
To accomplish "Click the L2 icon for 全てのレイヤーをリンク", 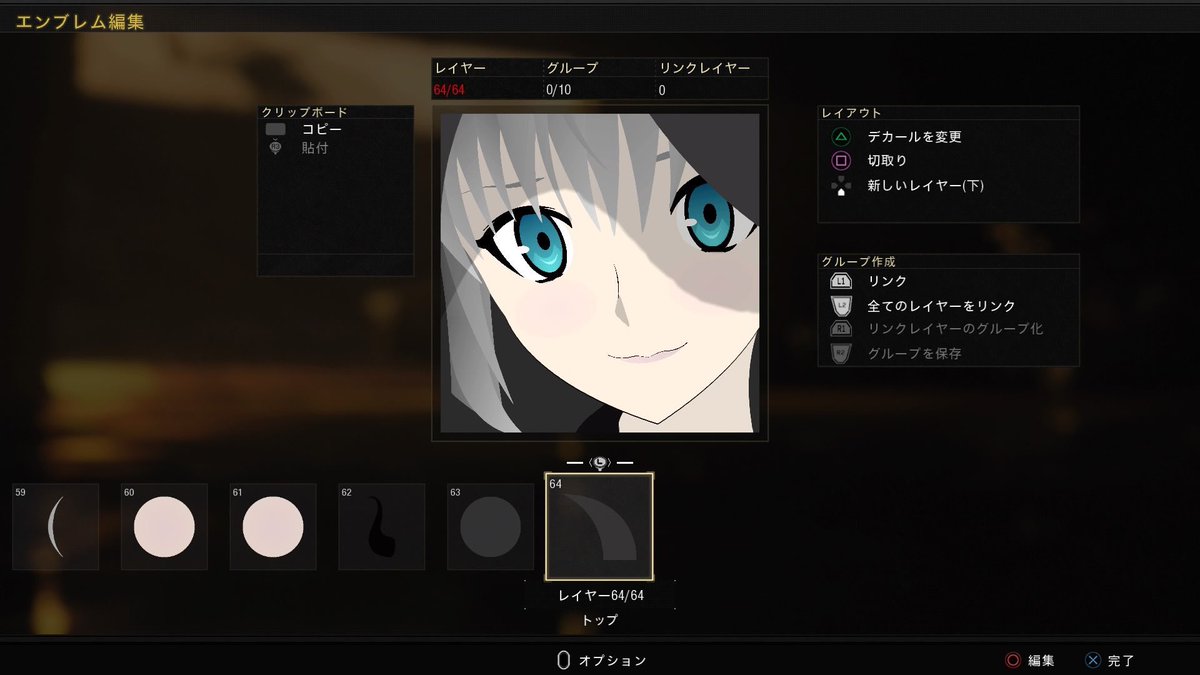I will tap(841, 306).
